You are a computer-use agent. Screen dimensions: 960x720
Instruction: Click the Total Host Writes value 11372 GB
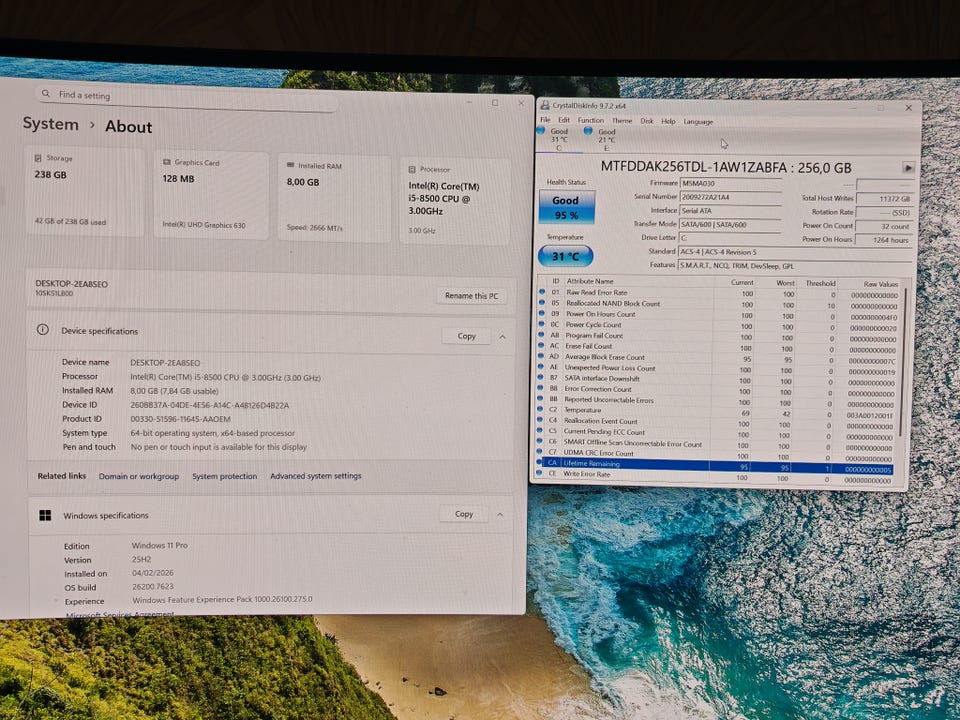coord(885,198)
